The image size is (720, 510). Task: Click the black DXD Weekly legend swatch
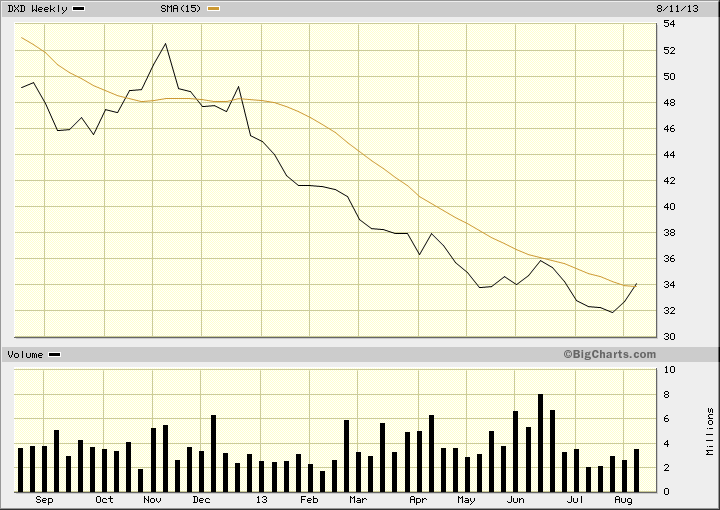pos(79,9)
